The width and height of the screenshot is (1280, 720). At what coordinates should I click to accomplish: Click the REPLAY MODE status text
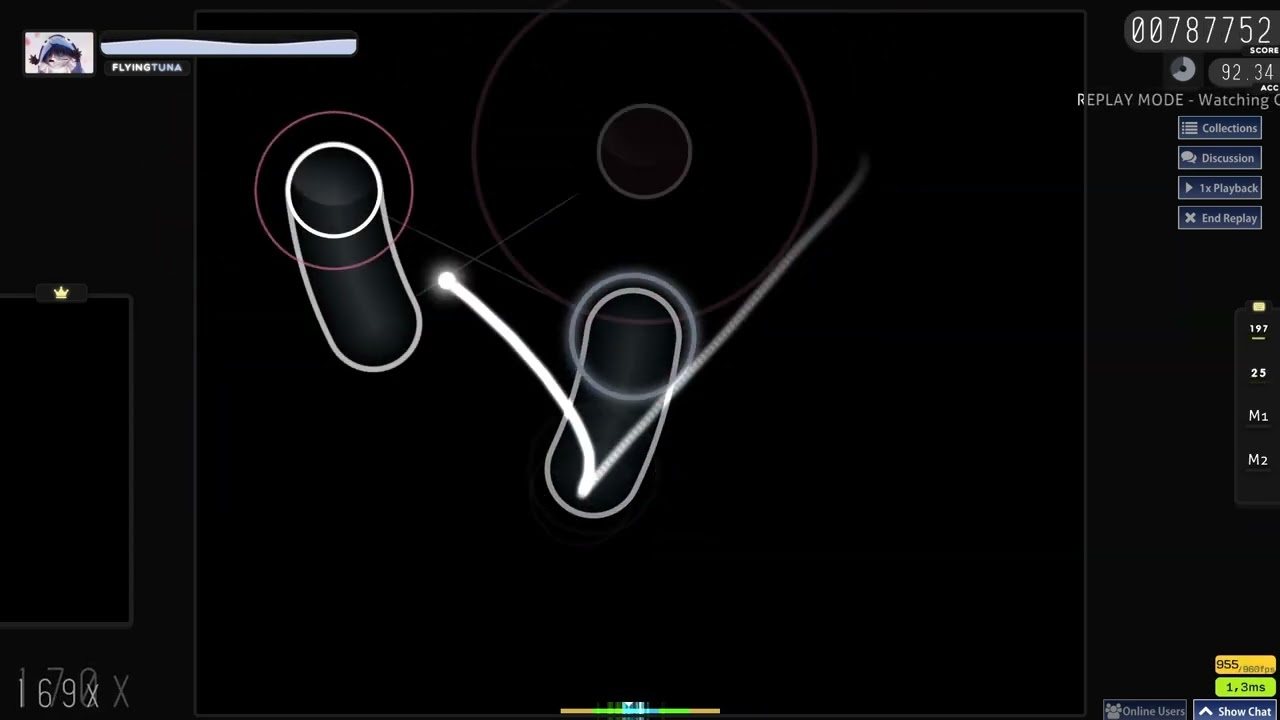click(x=1178, y=100)
